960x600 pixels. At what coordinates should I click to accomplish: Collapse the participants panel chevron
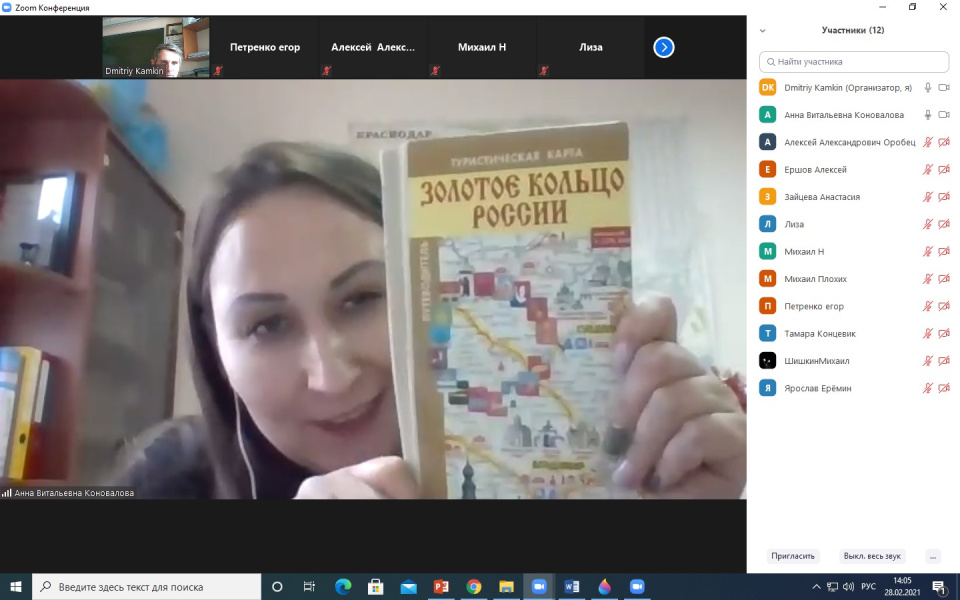point(763,30)
